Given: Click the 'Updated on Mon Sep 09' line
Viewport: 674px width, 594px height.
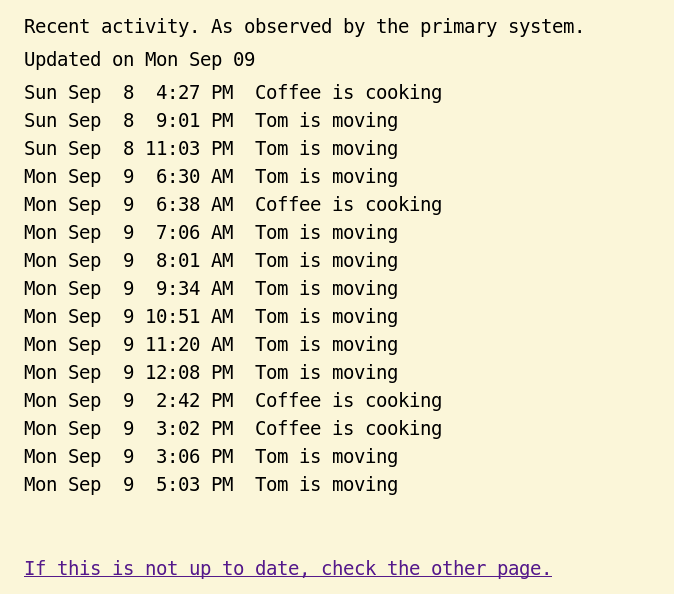Looking at the screenshot, I should 139,60.
